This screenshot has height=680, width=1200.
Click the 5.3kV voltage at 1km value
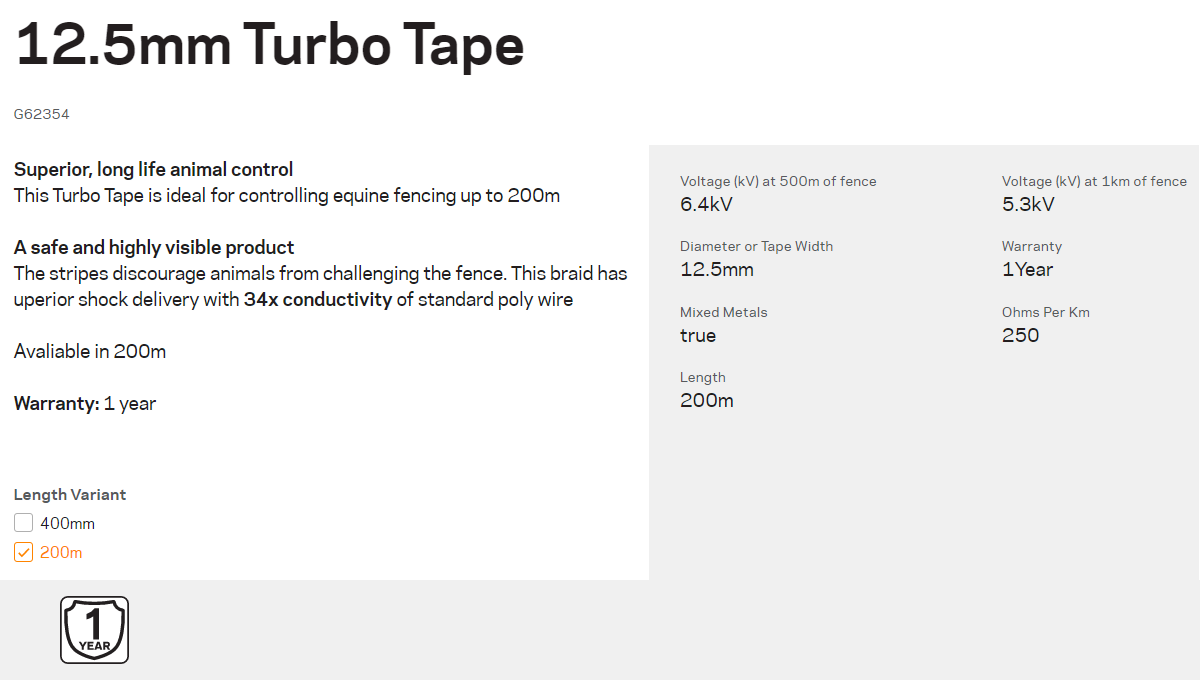(x=1028, y=204)
